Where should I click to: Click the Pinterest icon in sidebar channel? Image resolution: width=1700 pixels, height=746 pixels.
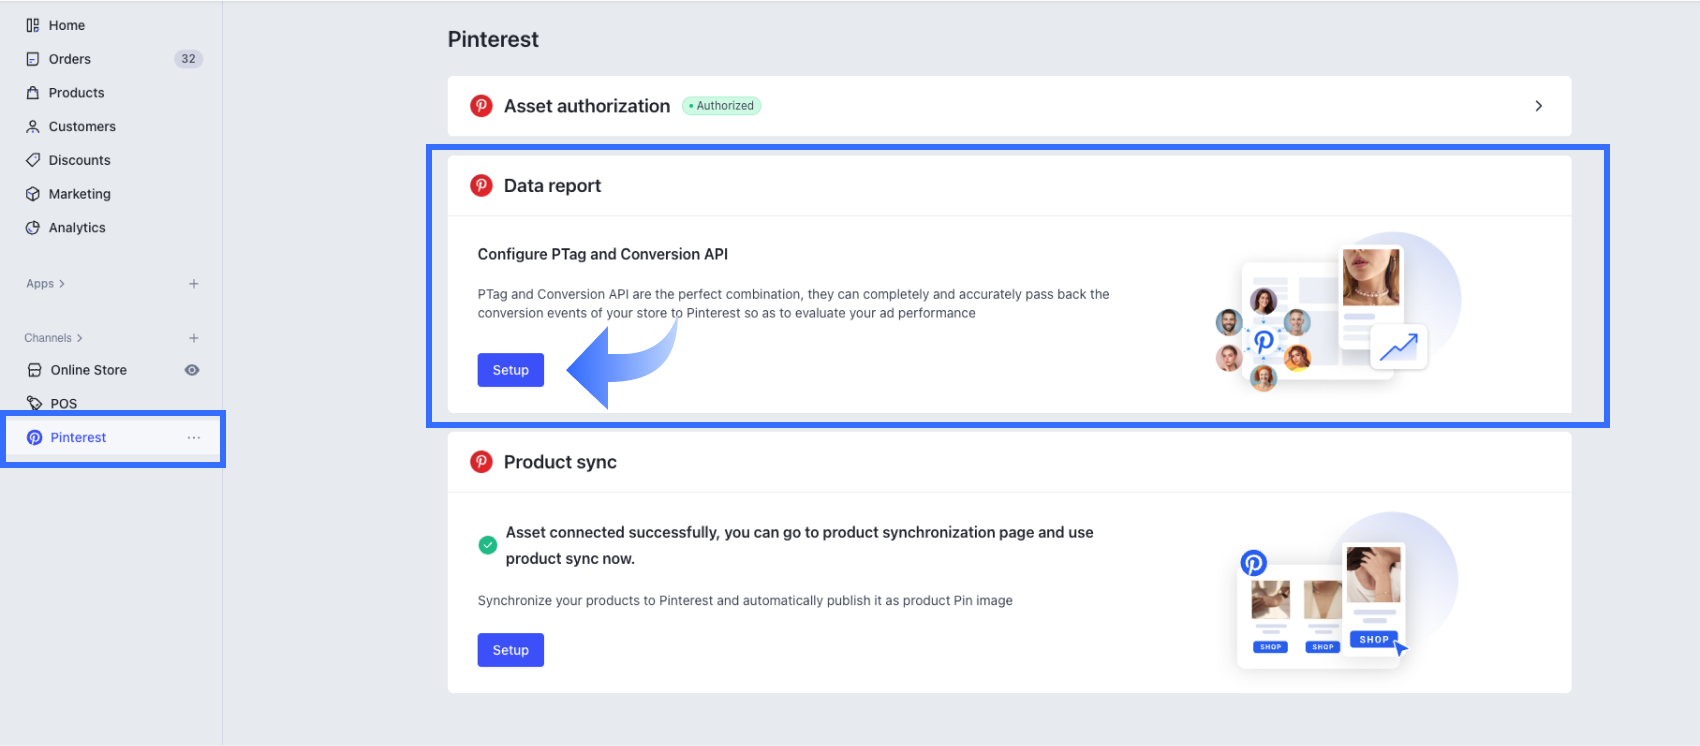point(35,438)
